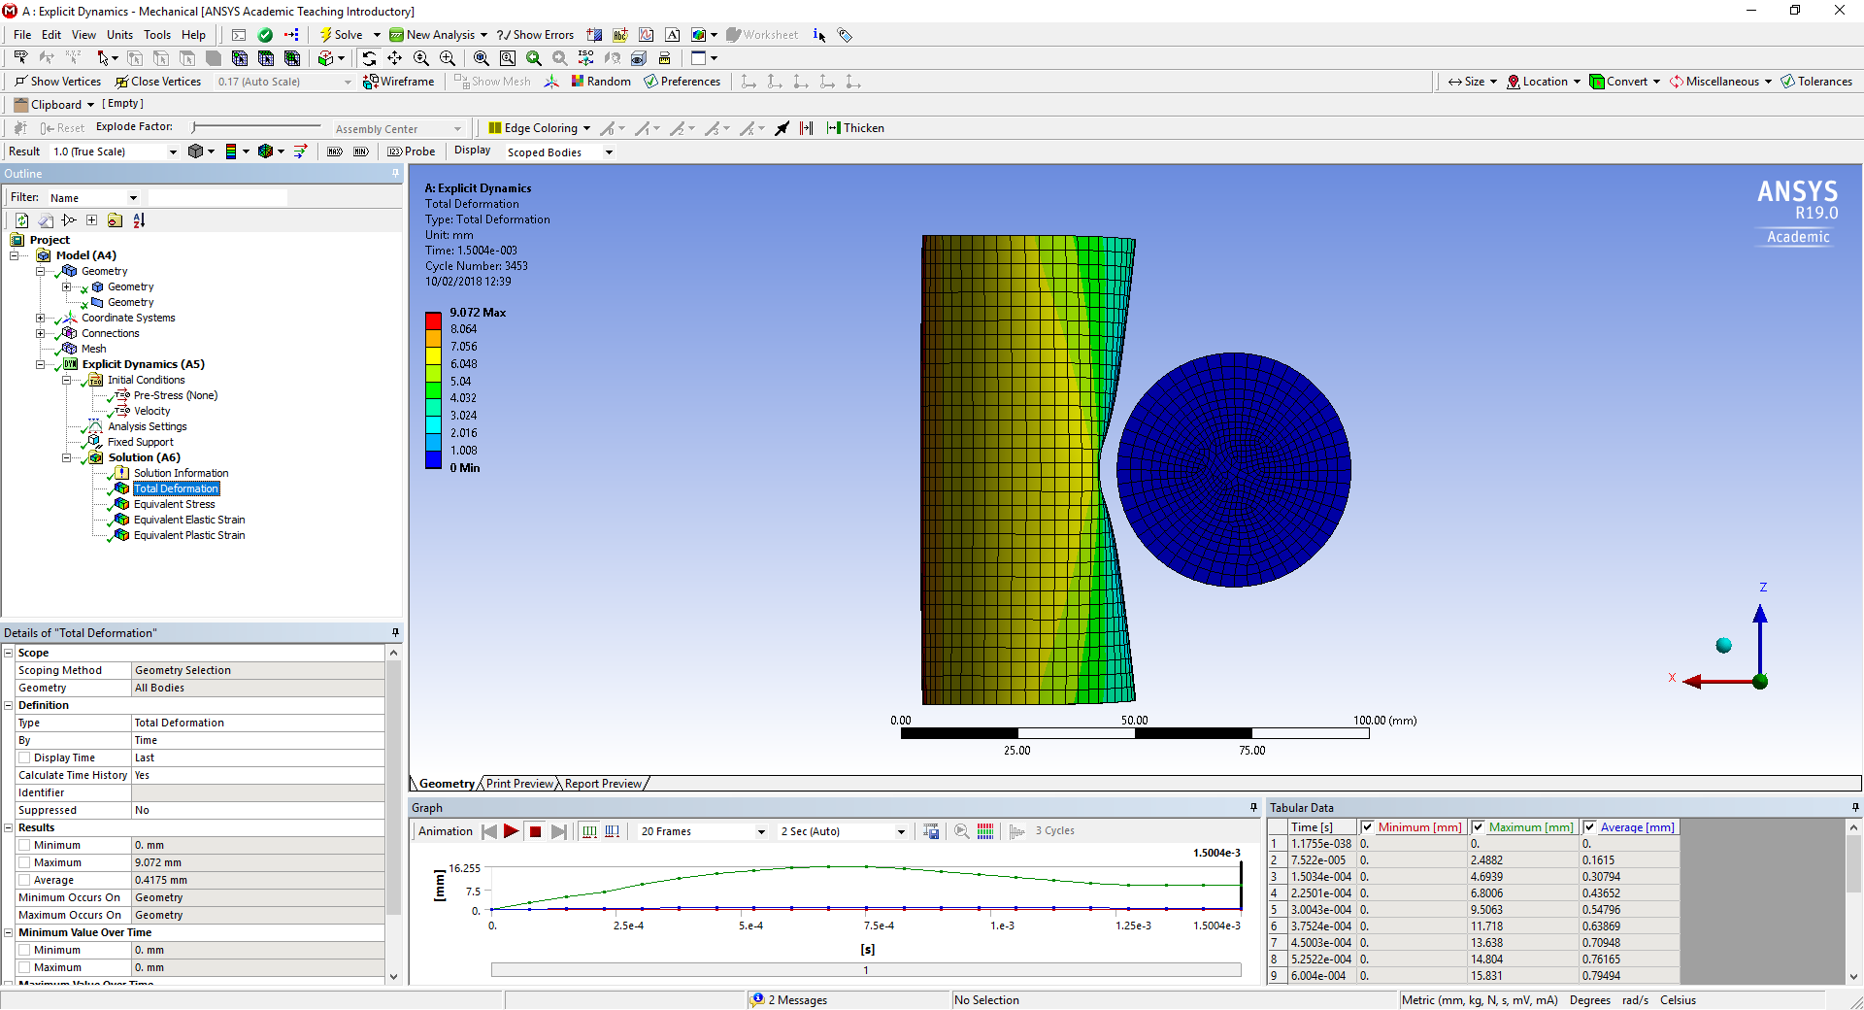Check Minimum under Minimum Value Over Time
The height and width of the screenshot is (1010, 1864).
tap(25, 950)
